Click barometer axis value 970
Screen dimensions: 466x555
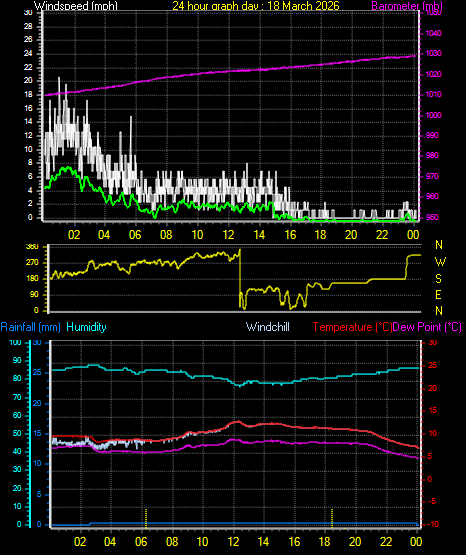click(432, 176)
